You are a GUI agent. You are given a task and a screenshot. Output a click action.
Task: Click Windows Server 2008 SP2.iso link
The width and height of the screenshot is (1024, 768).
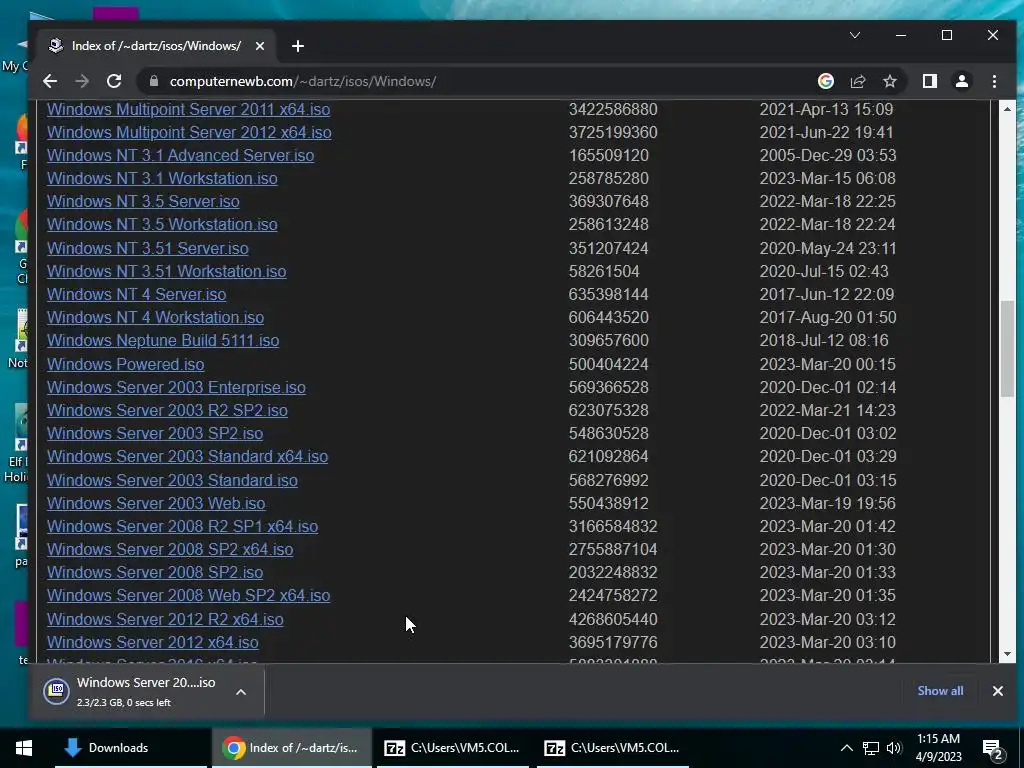click(x=155, y=572)
